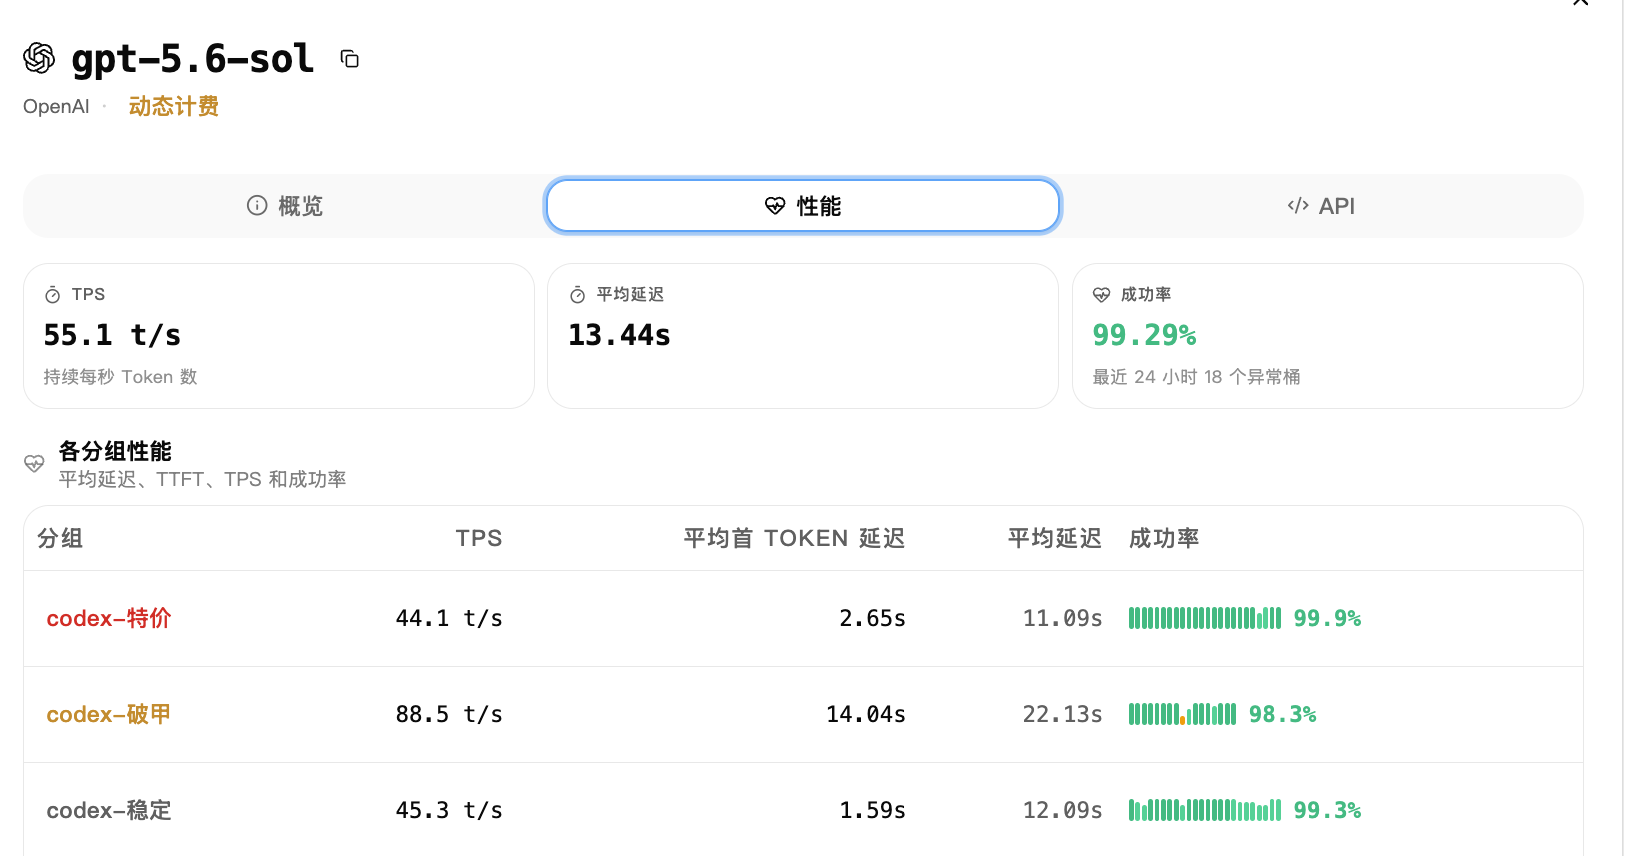Screen dimensions: 1628x856
Task: Click the OpenAI logo beside the model name
Action: pos(39,58)
